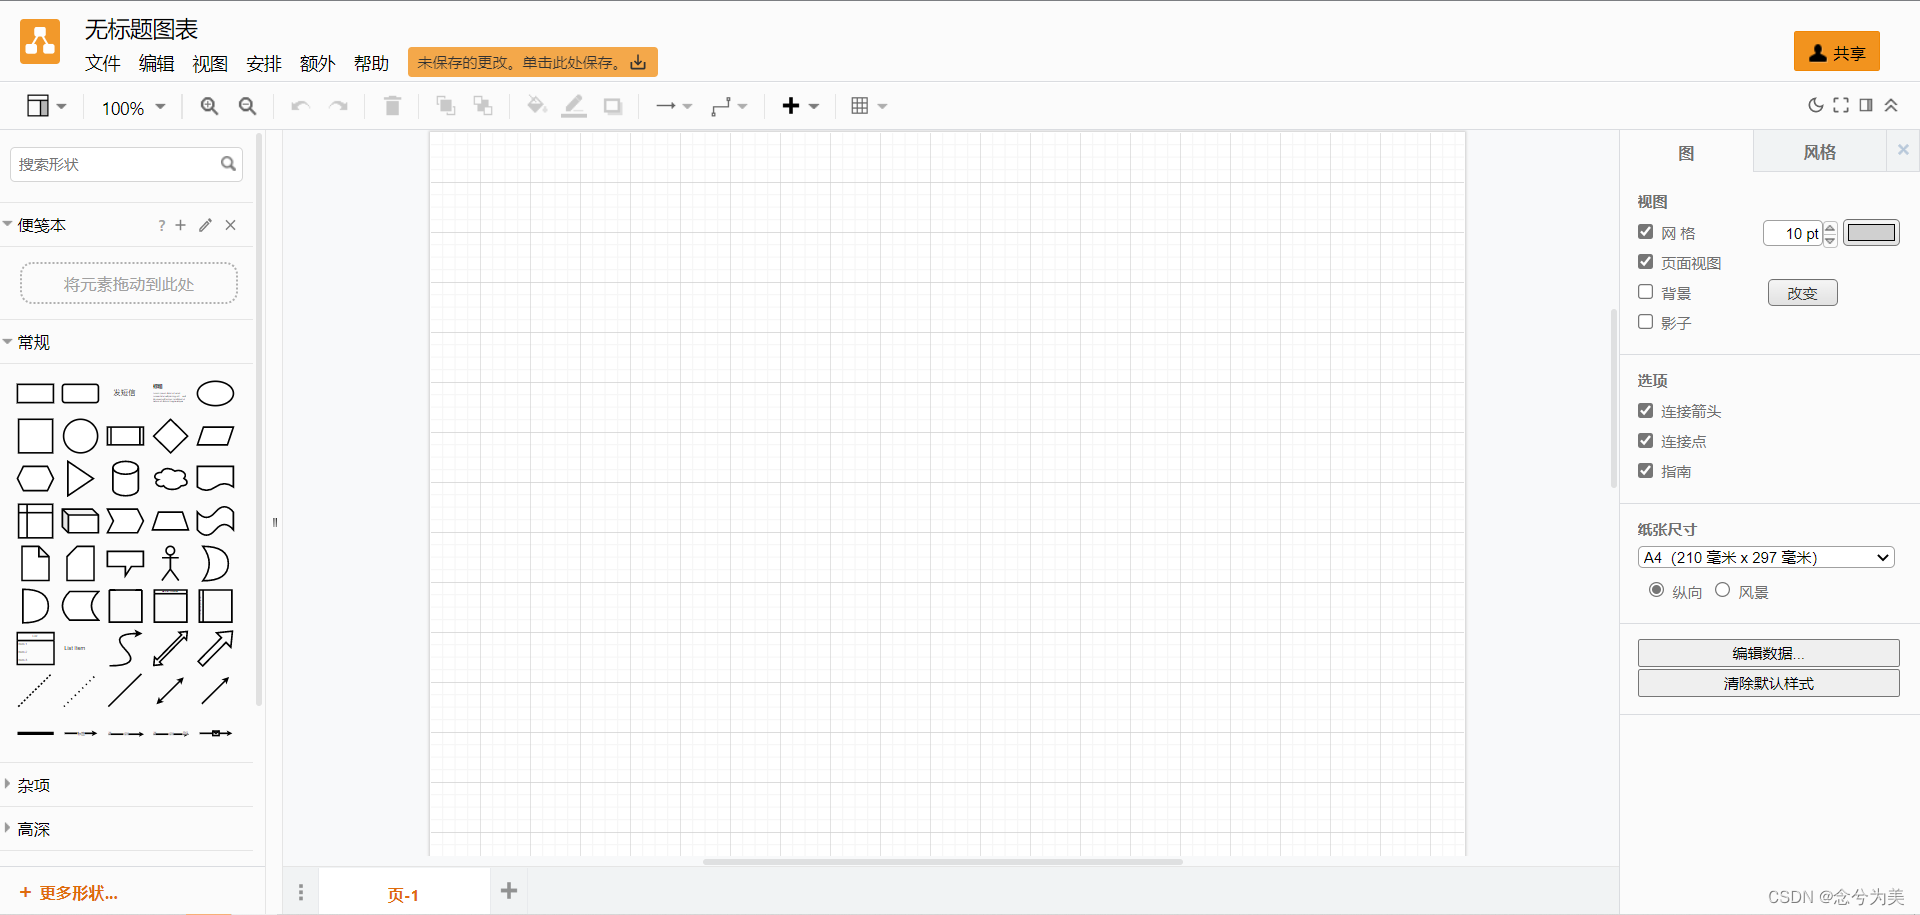Click the zoom in magnifier icon

(x=209, y=106)
